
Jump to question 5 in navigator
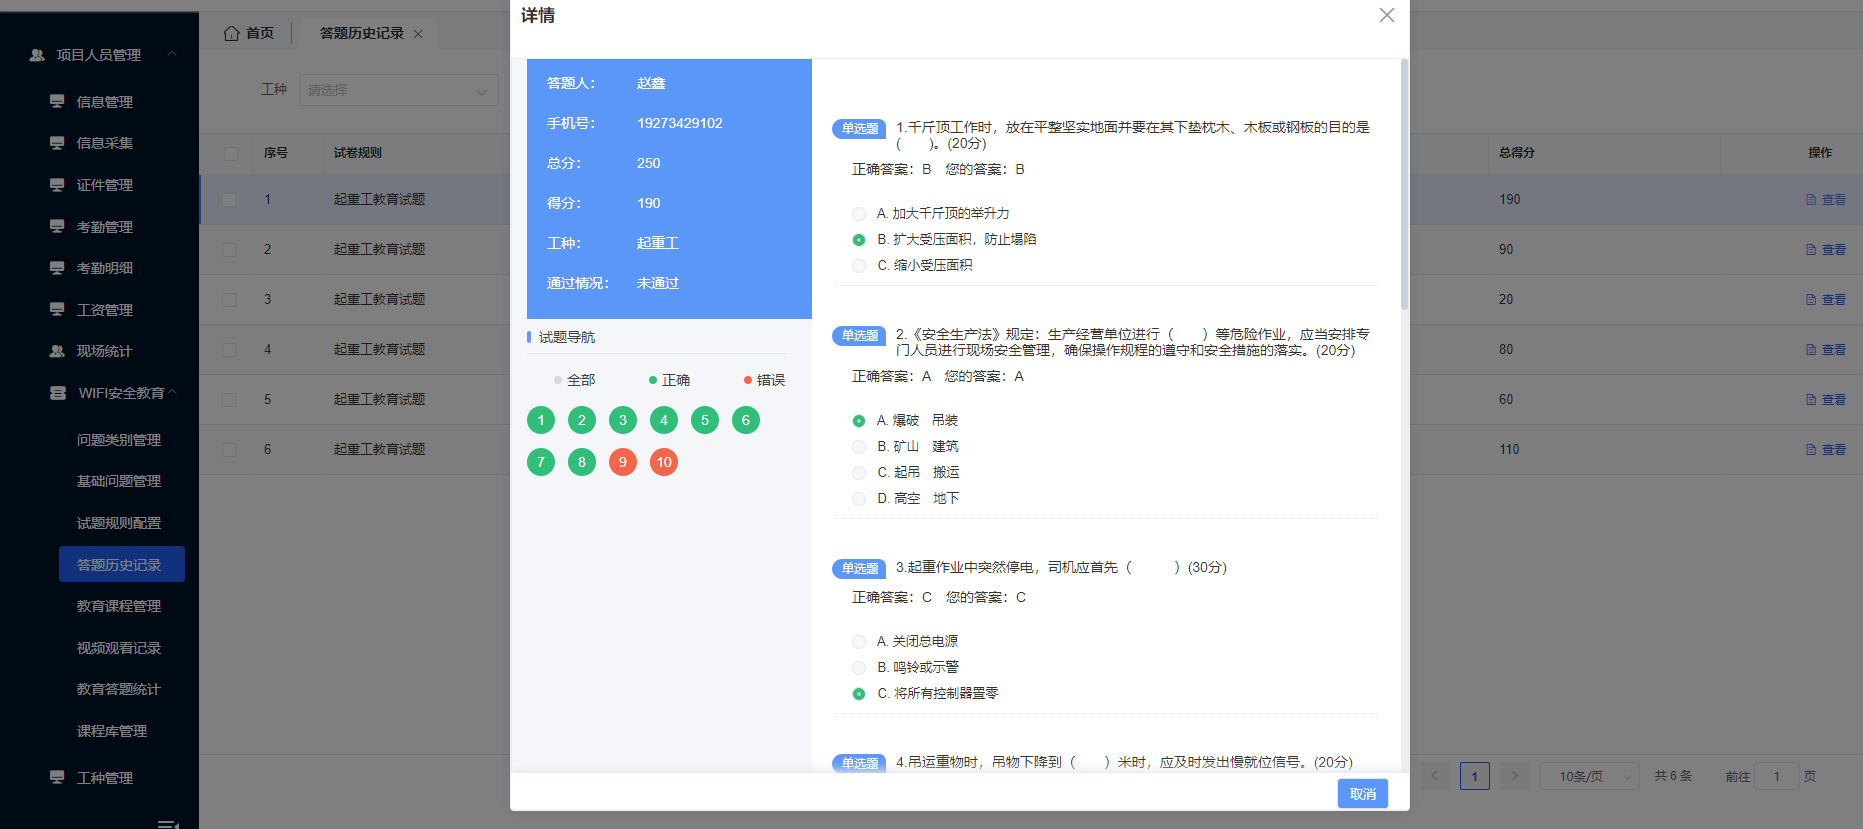[x=705, y=420]
